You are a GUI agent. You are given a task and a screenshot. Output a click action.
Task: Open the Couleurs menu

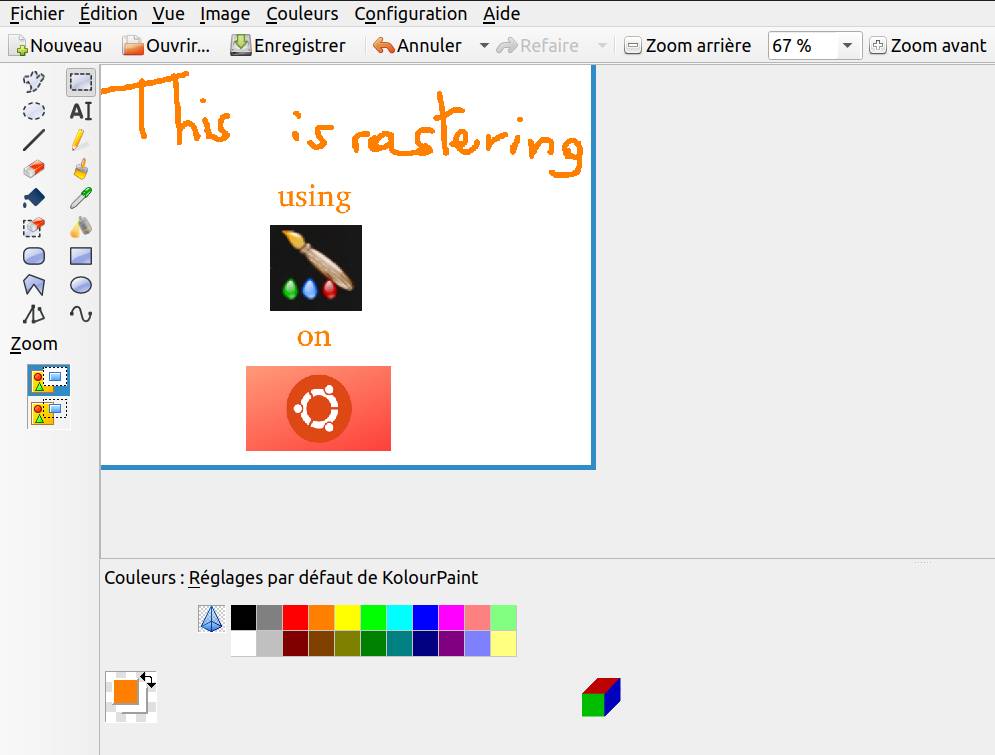click(x=302, y=13)
